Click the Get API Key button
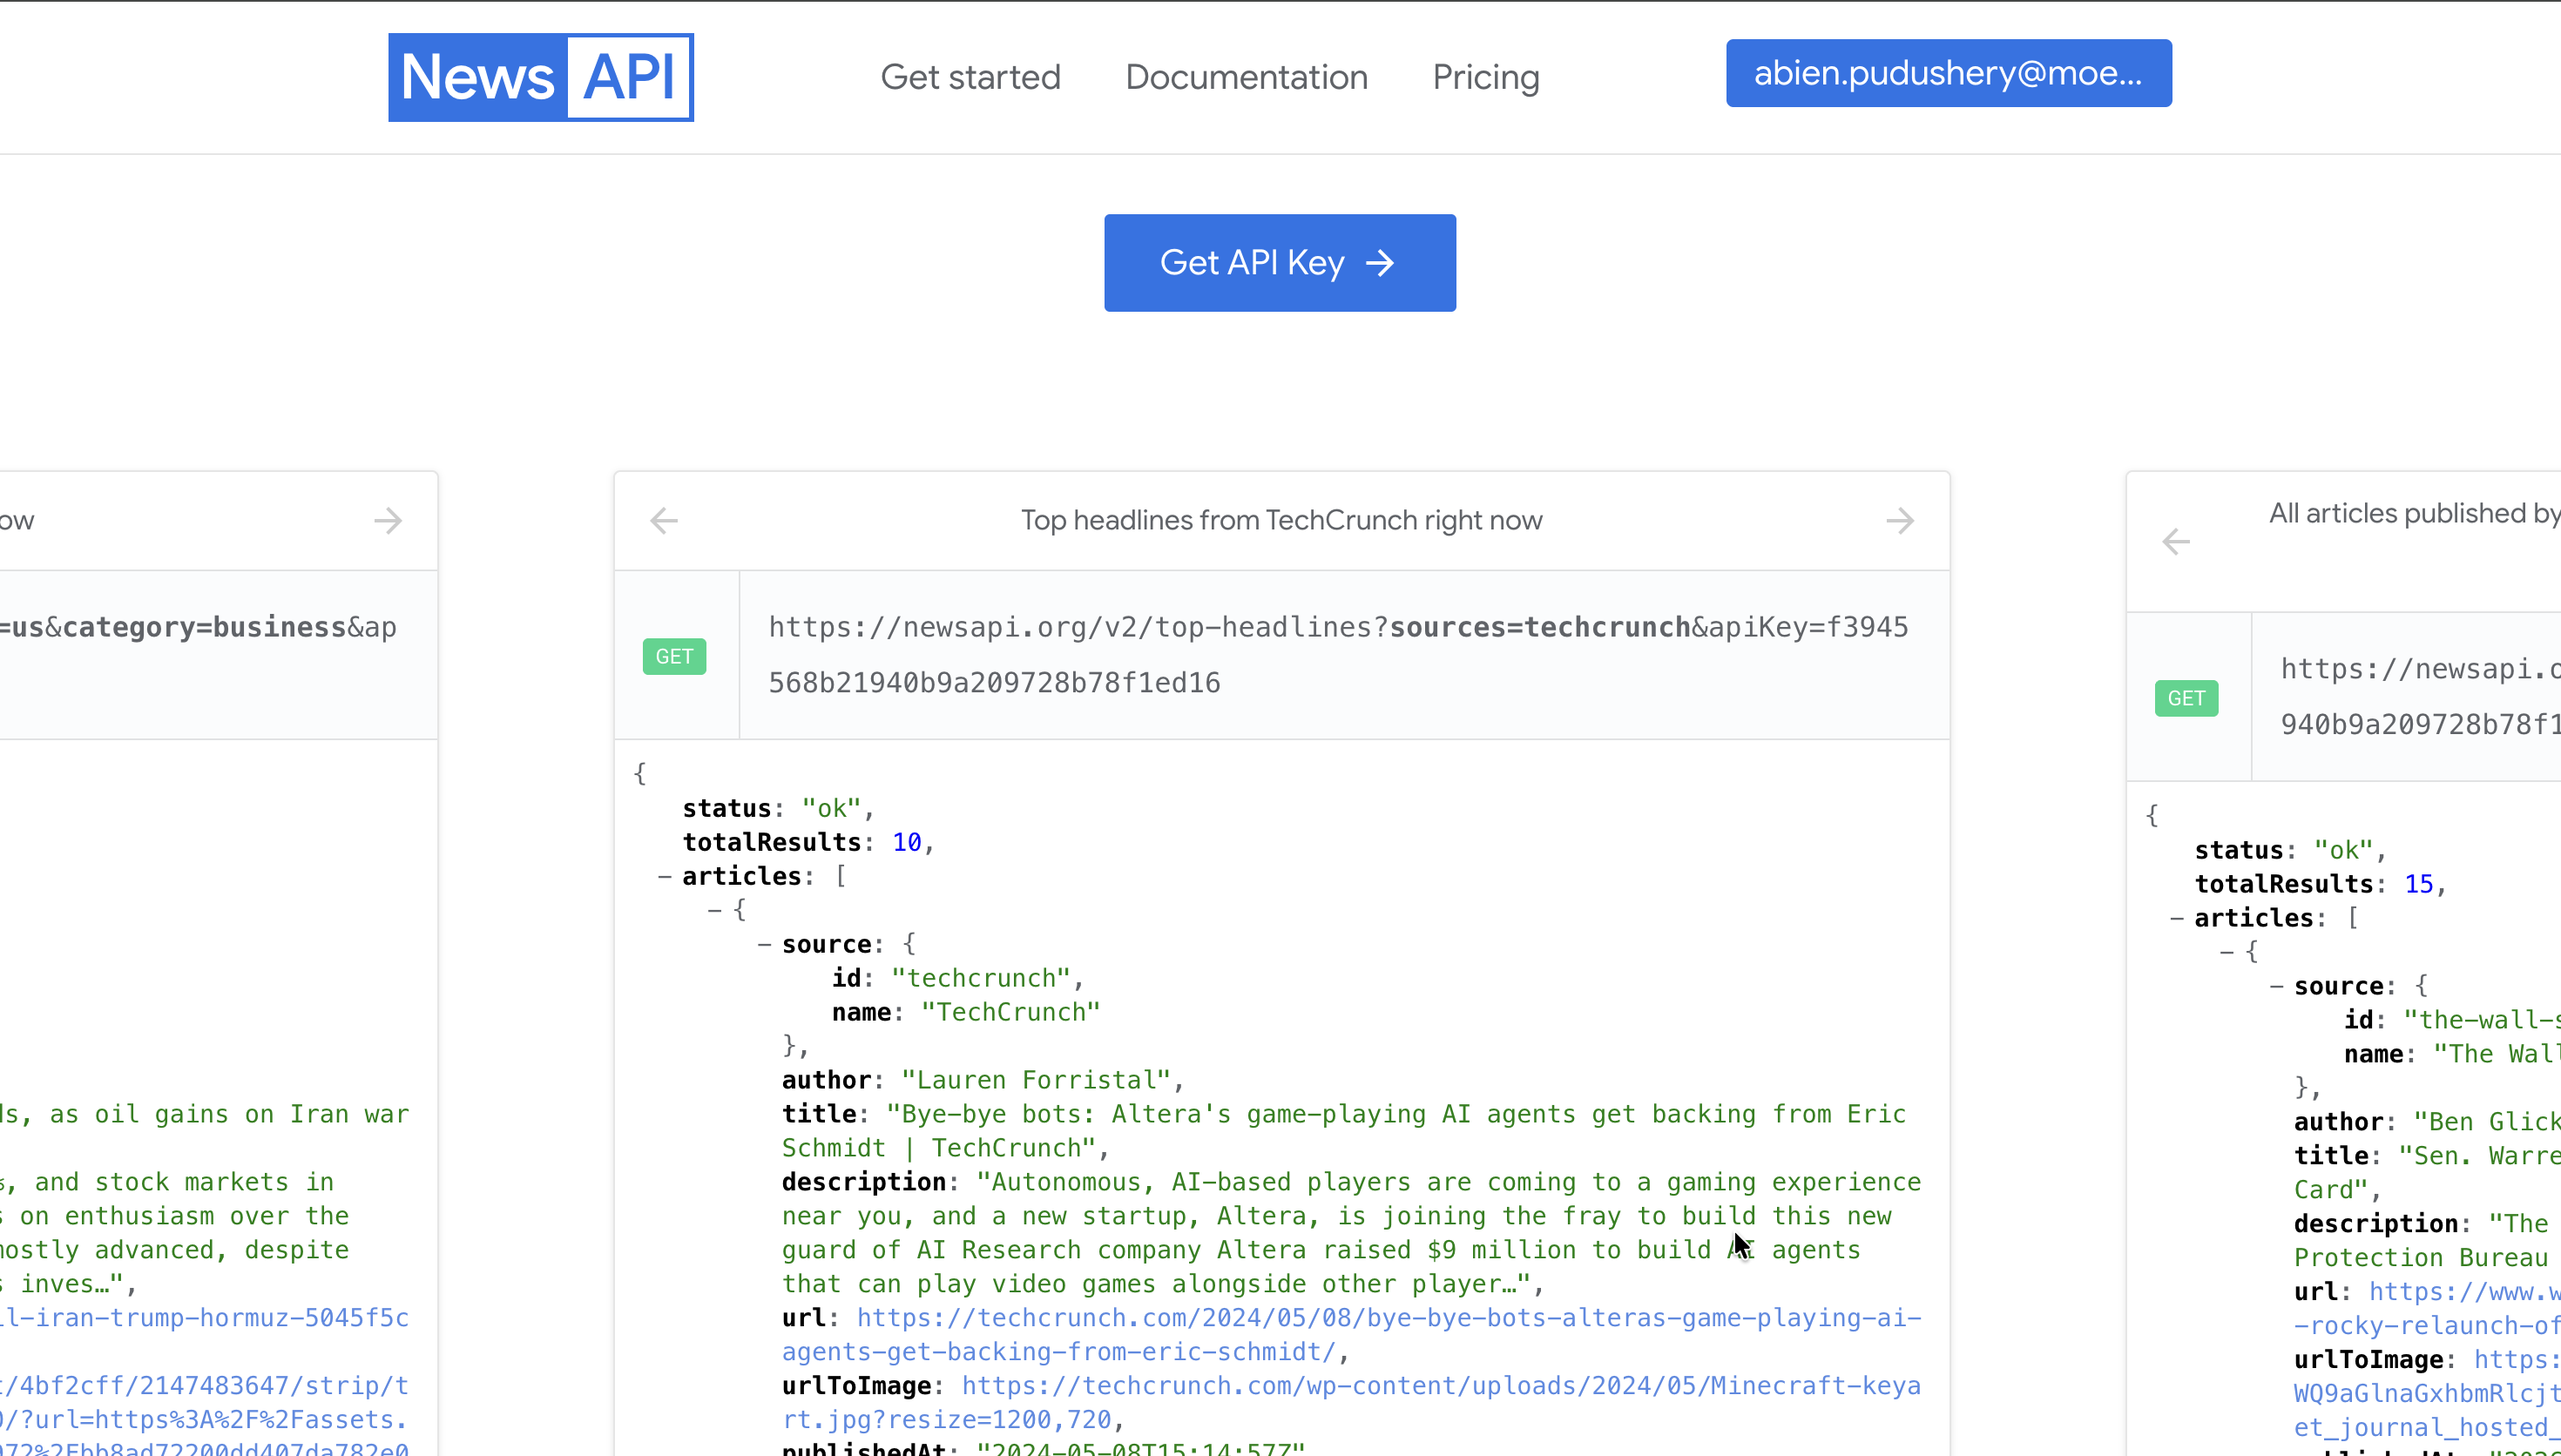 (1280, 263)
